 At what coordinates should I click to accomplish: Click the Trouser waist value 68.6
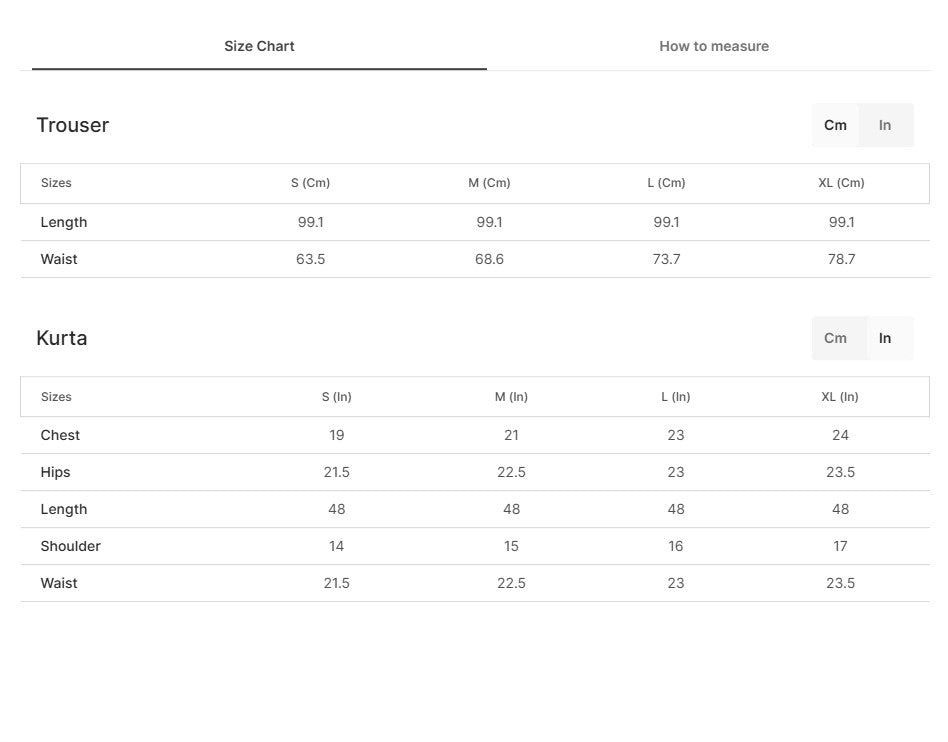coord(489,259)
